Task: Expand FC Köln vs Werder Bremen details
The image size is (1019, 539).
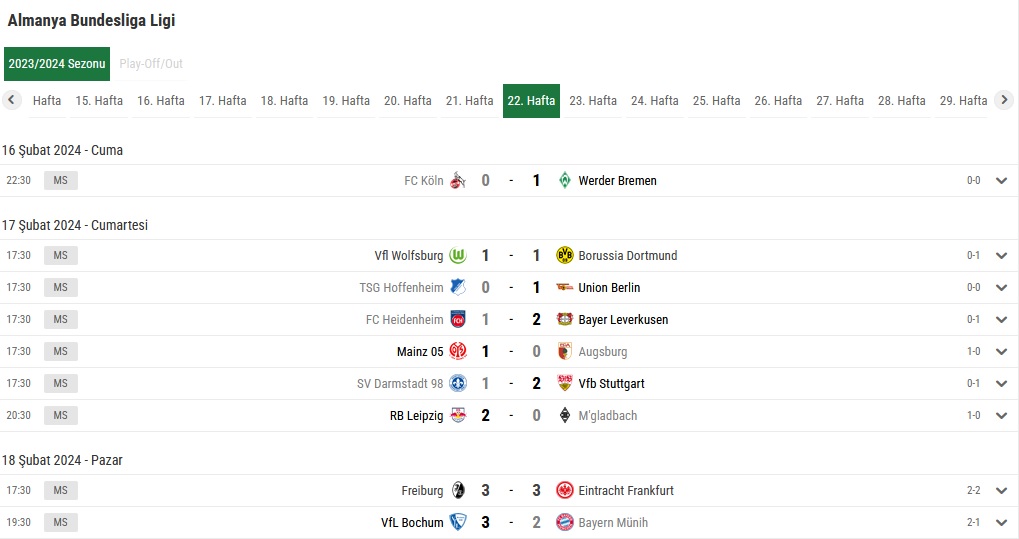Action: pyautogui.click(x=1001, y=181)
